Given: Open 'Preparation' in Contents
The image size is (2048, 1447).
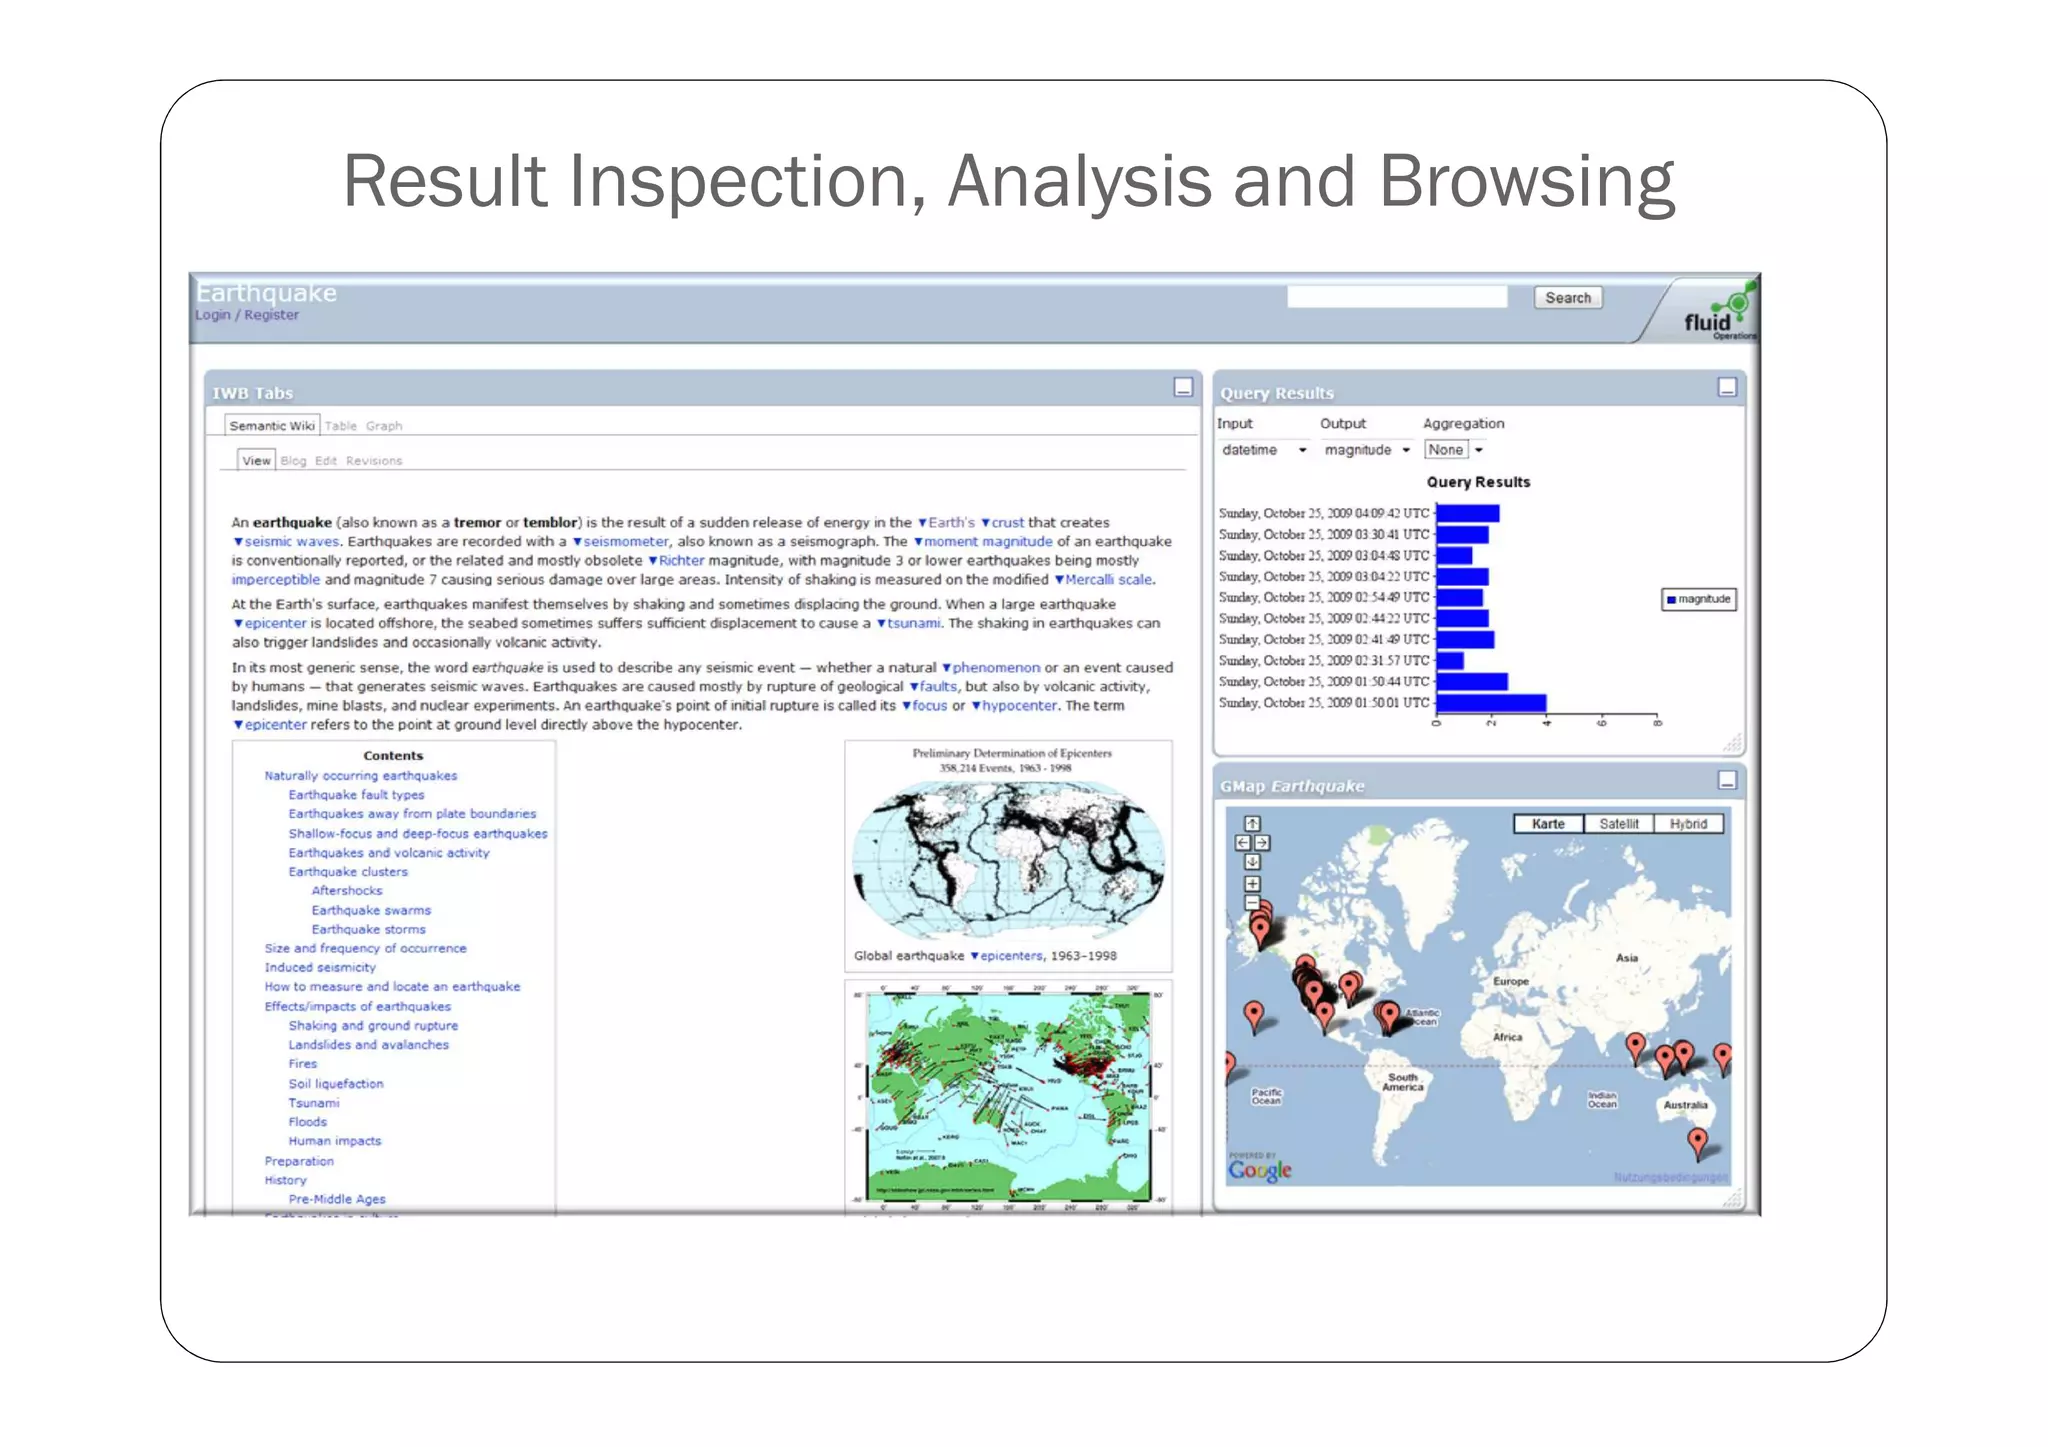Looking at the screenshot, I should [x=299, y=1162].
